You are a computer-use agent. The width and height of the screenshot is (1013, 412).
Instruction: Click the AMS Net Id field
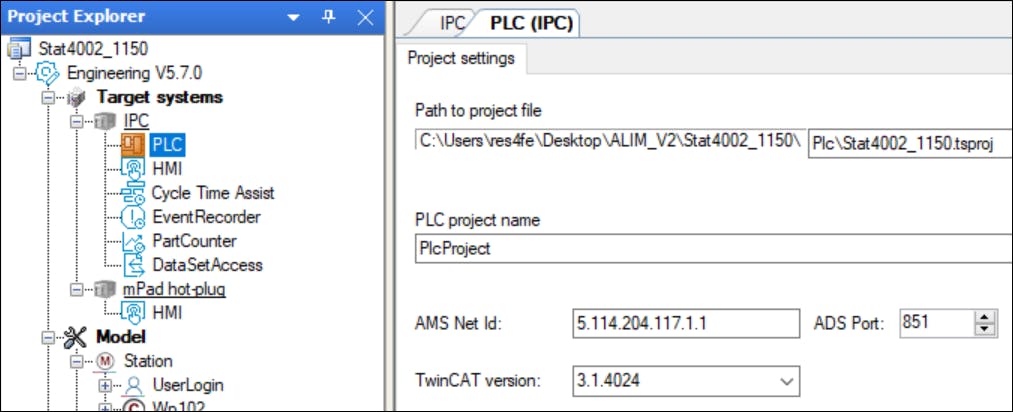685,323
